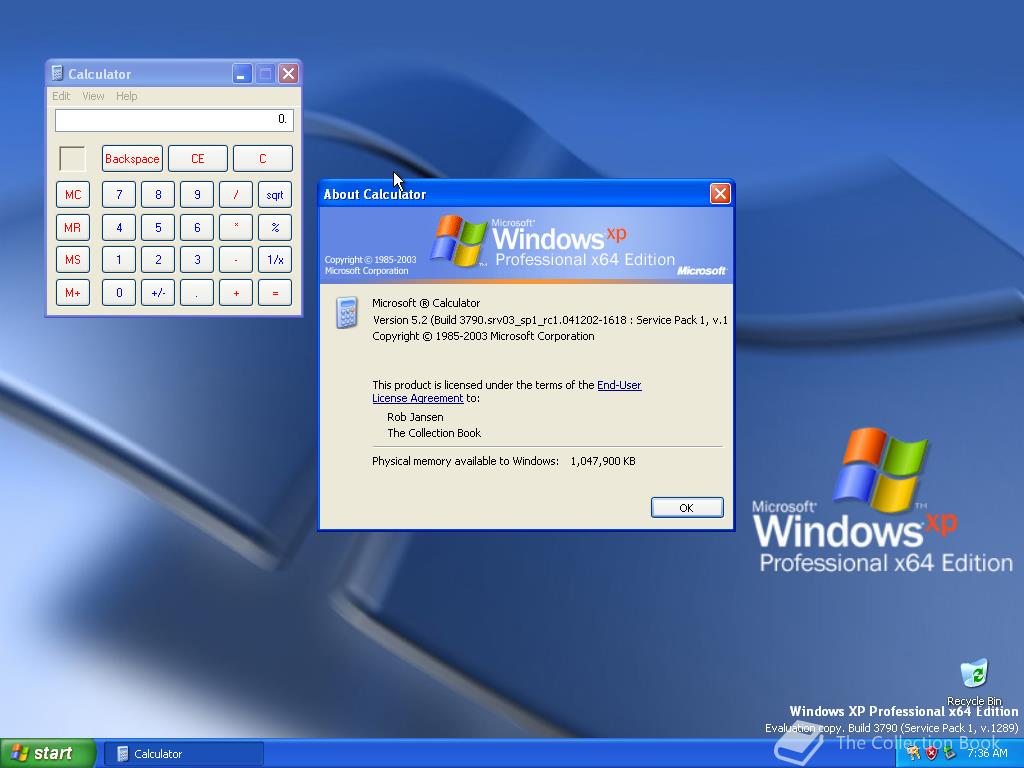Click the CE button in Calculator

pos(197,159)
